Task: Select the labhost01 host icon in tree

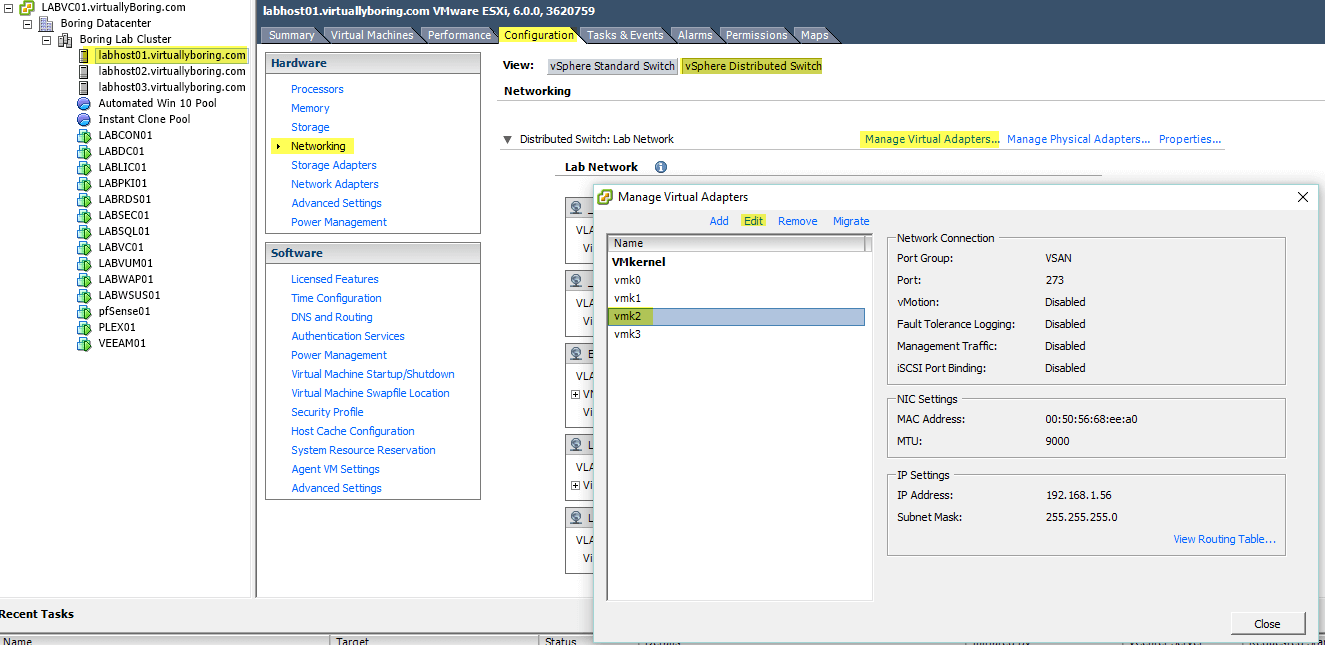Action: click(84, 56)
